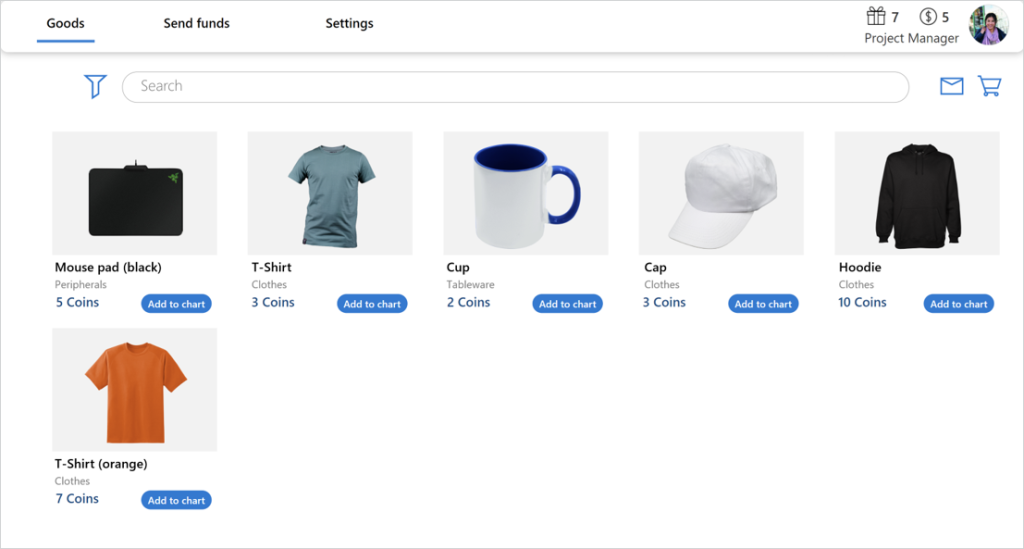Switch to the Send funds tab

click(197, 24)
